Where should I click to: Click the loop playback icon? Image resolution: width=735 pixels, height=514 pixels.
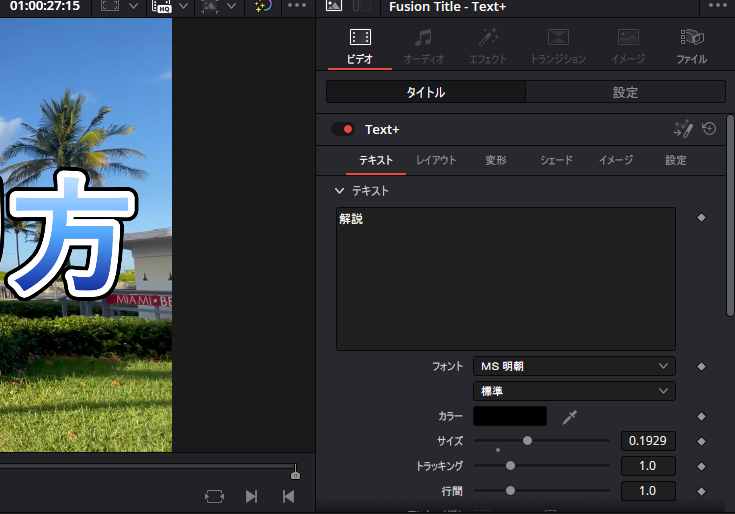click(214, 496)
